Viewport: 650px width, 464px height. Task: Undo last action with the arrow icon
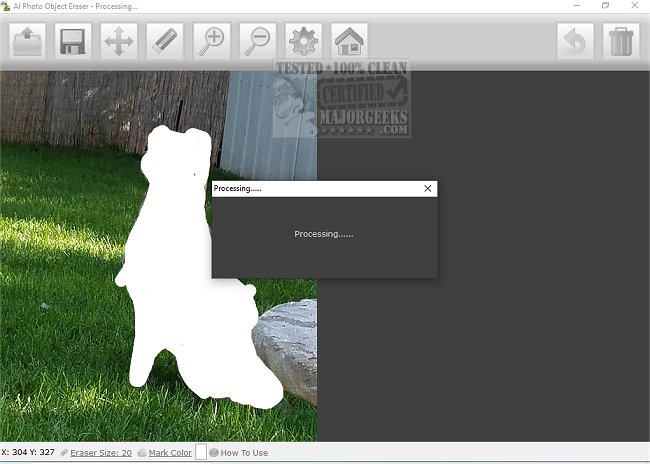coord(575,41)
